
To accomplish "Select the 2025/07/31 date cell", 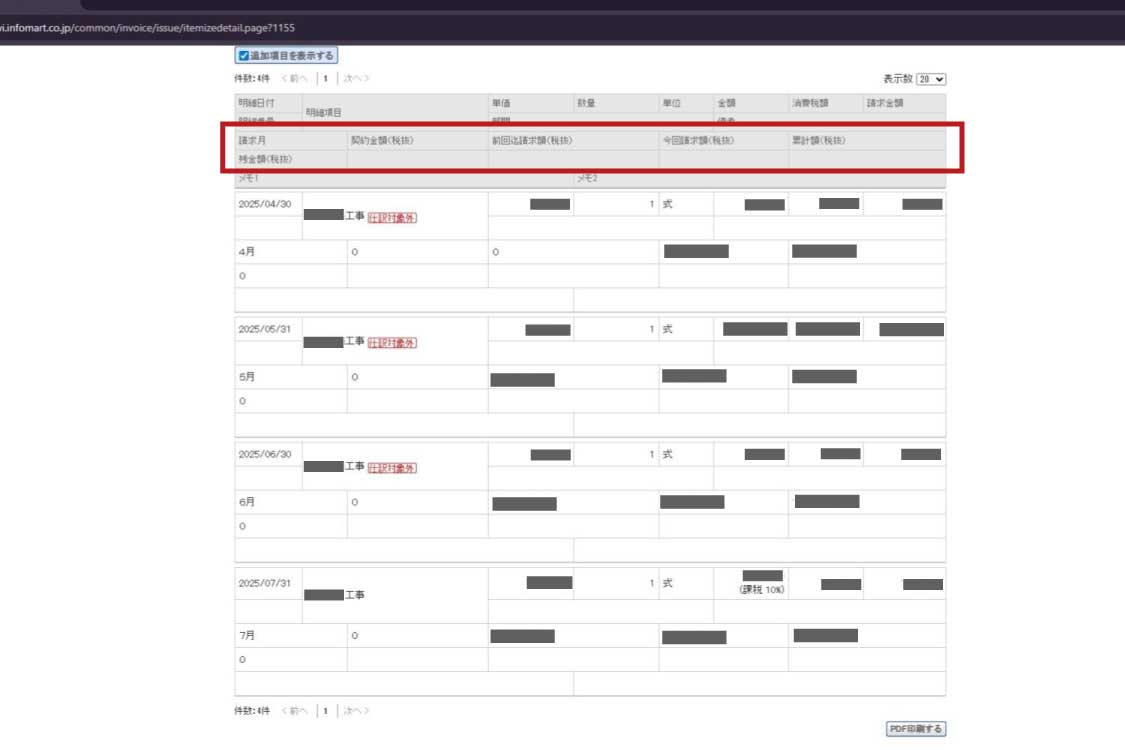I will coord(265,583).
